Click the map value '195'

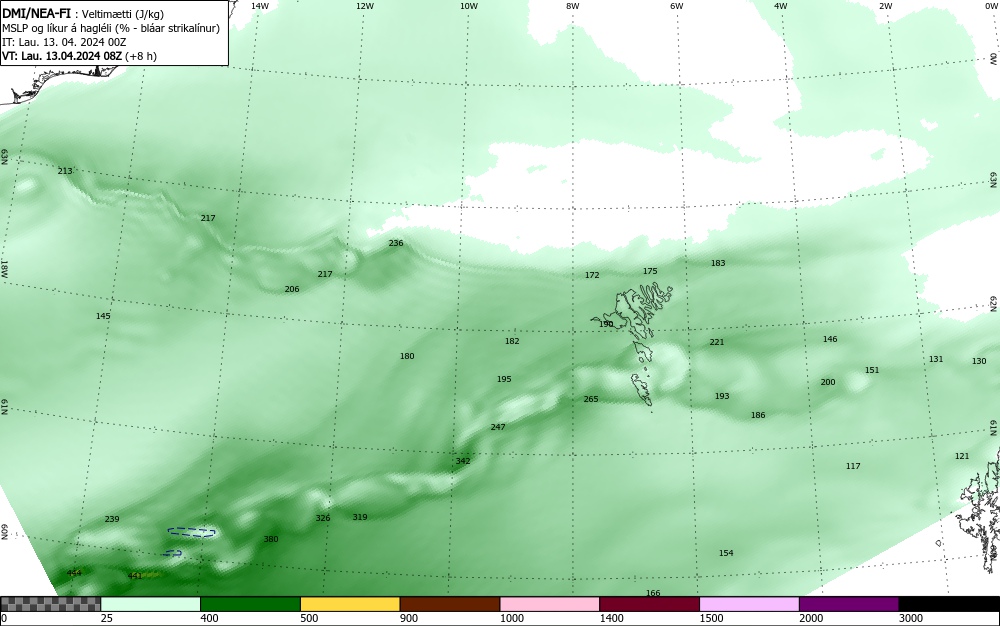504,379
